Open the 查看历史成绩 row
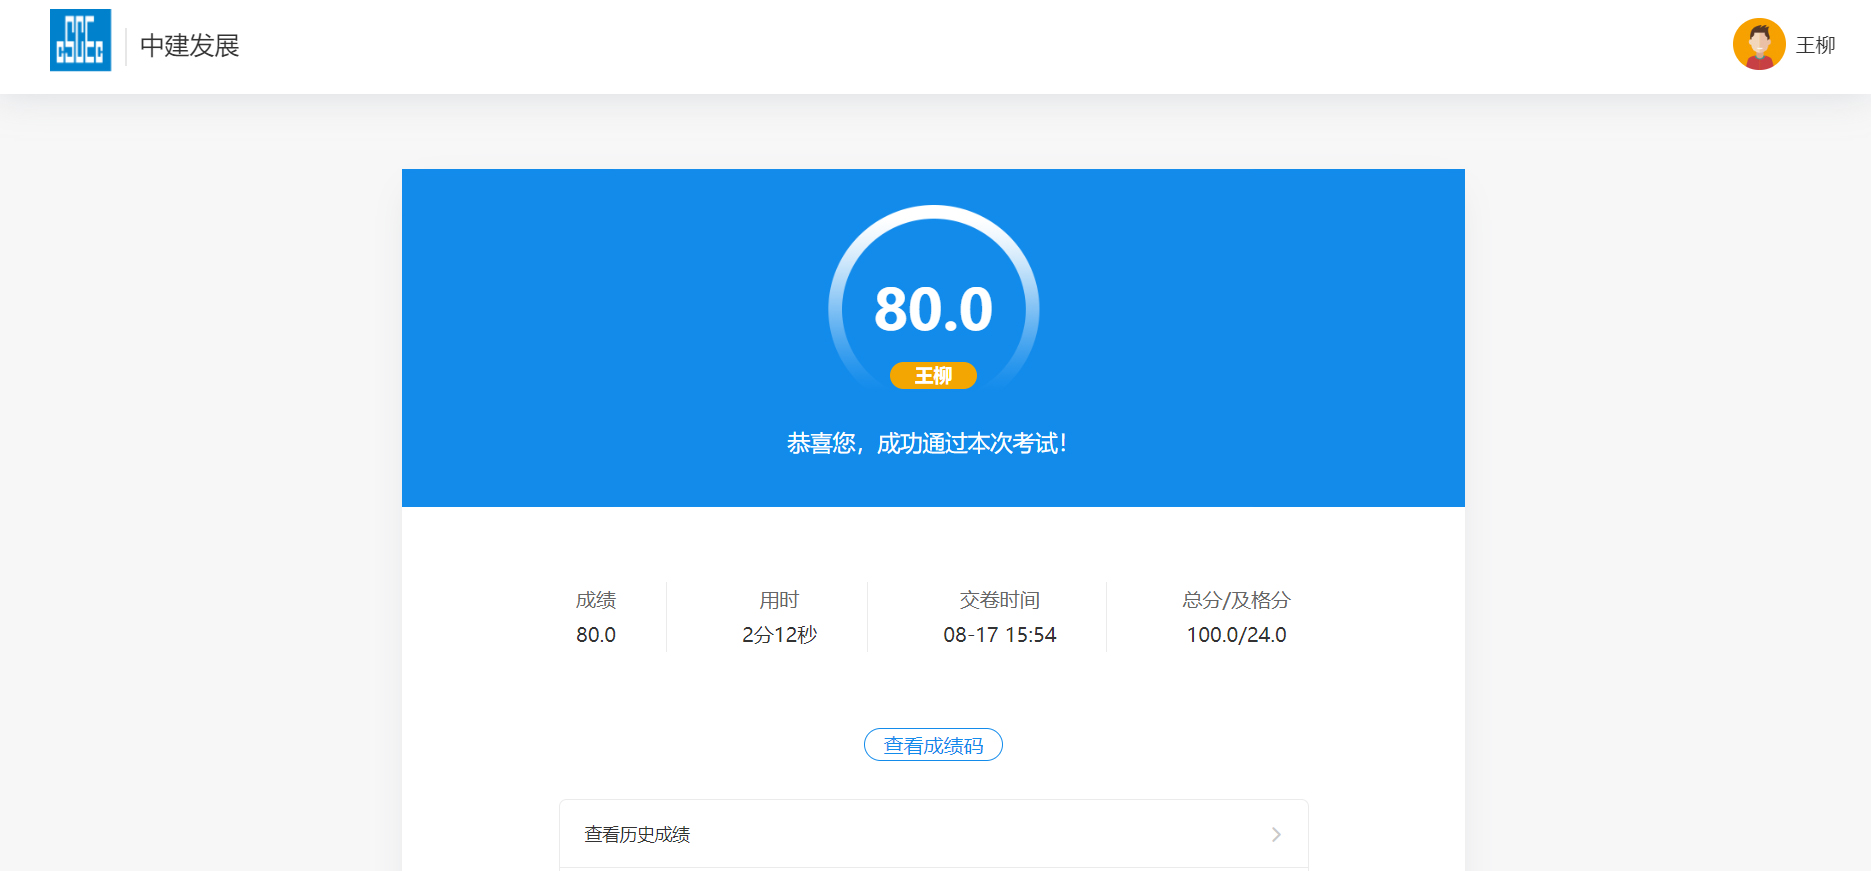1871x871 pixels. [x=637, y=834]
